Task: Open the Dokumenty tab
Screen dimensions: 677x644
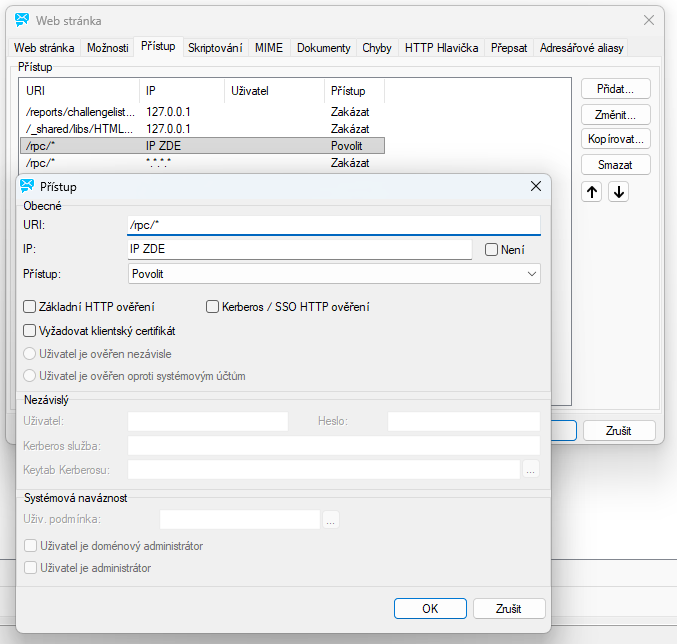Action: 323,47
